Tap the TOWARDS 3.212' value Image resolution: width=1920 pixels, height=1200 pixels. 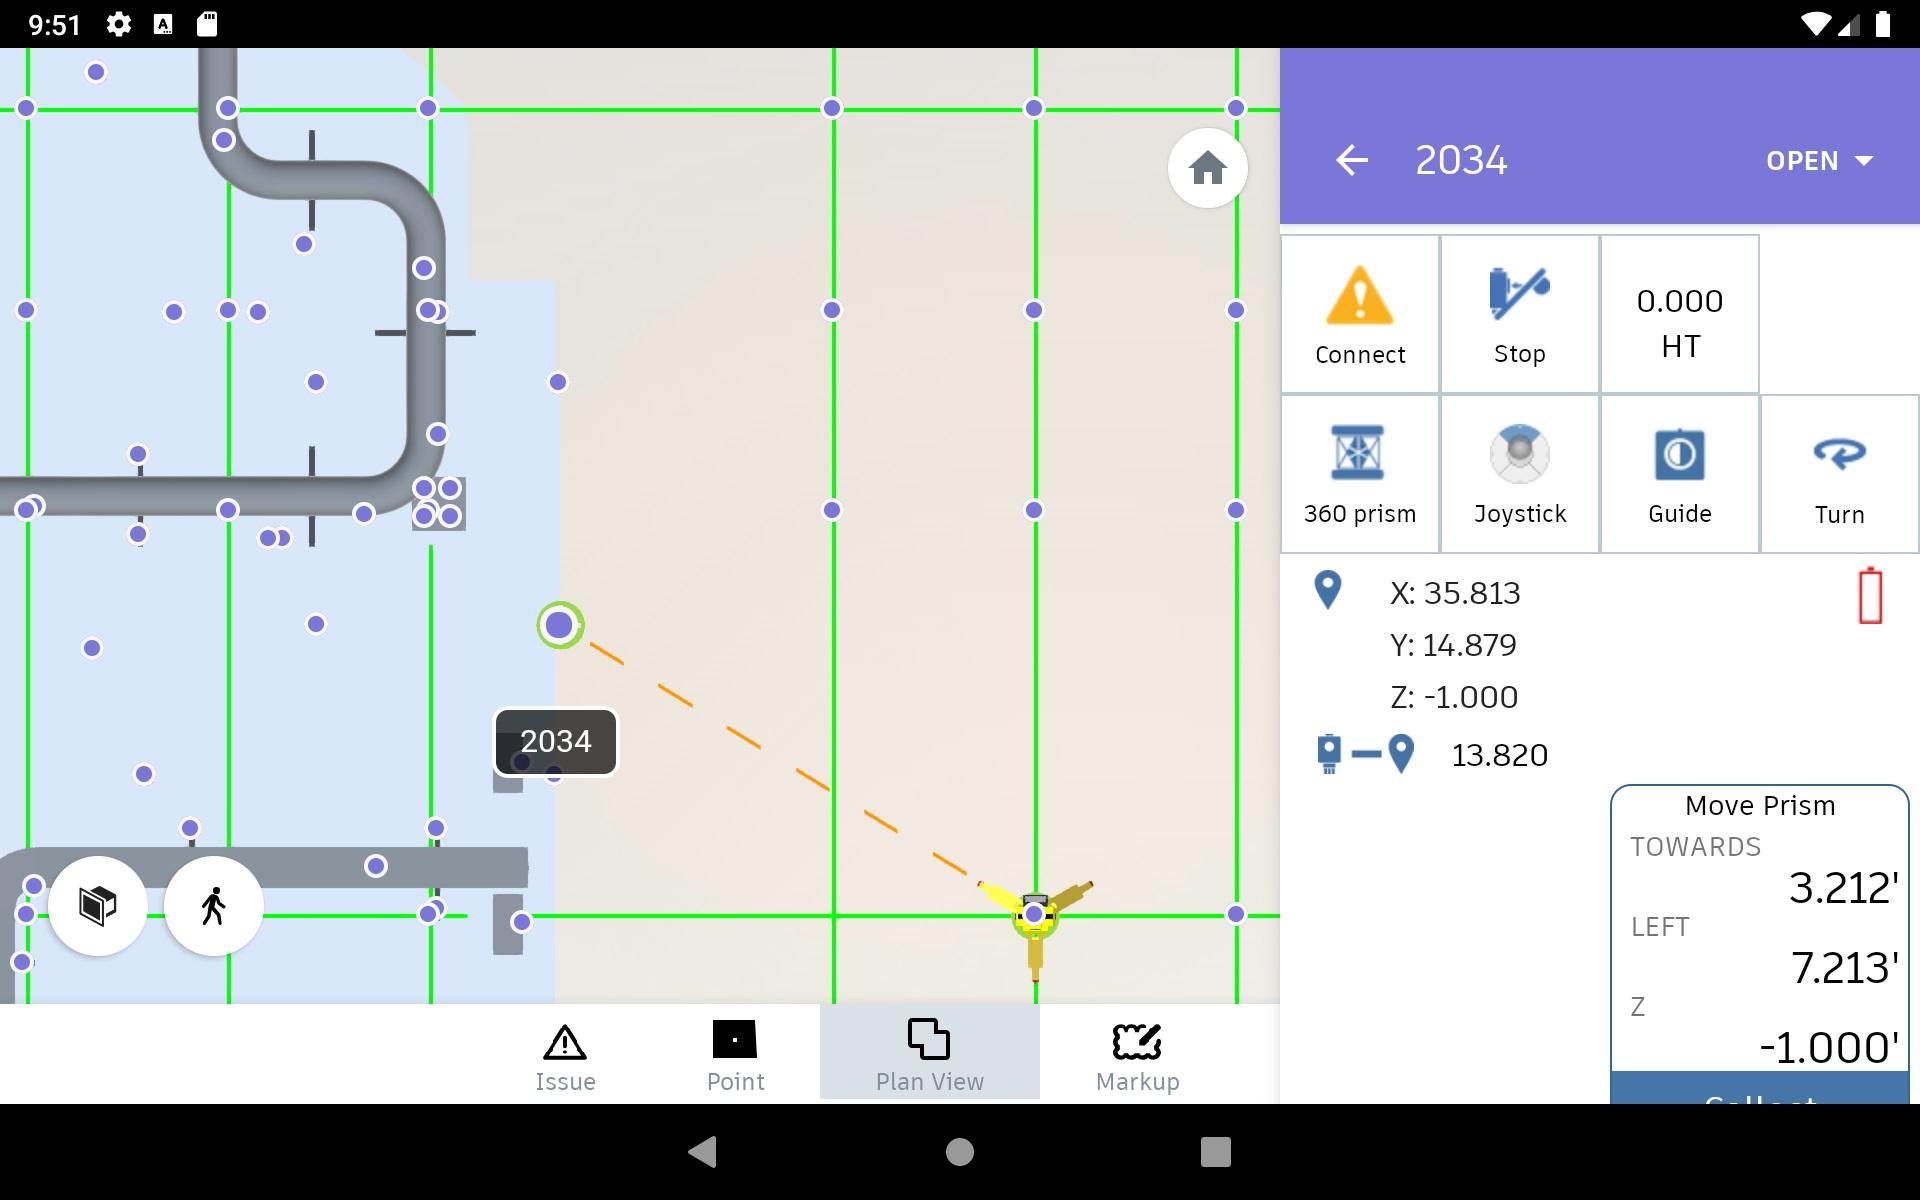1843,888
